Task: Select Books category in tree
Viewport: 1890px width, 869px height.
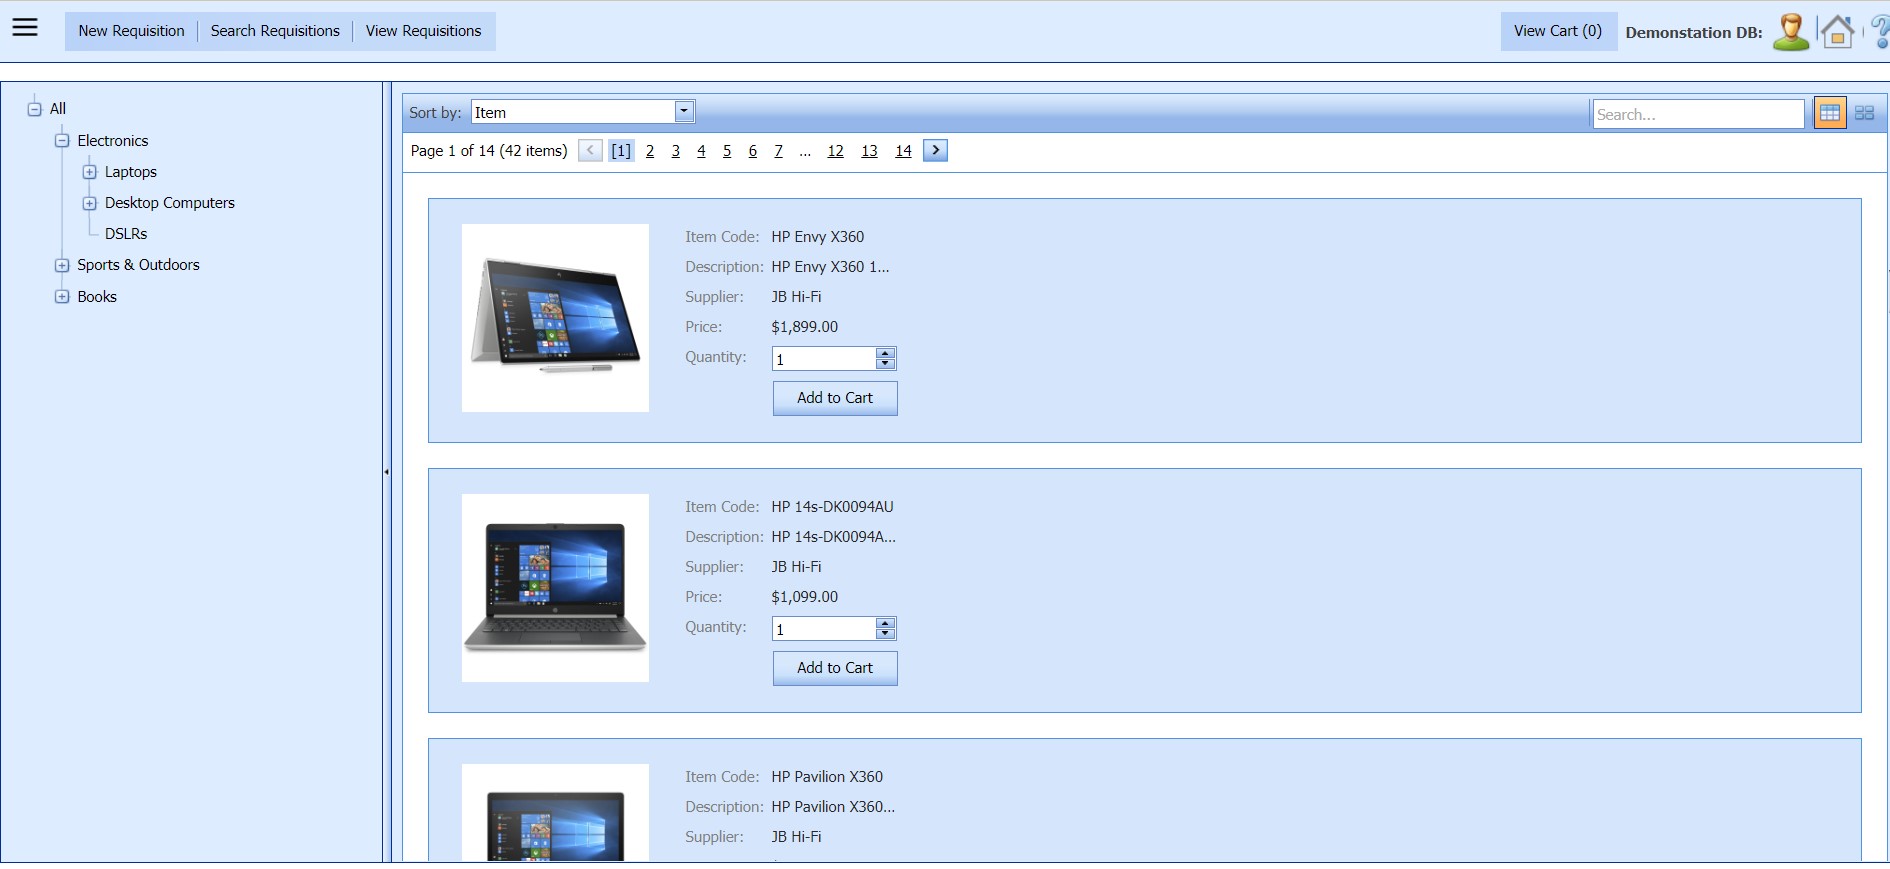Action: coord(97,297)
